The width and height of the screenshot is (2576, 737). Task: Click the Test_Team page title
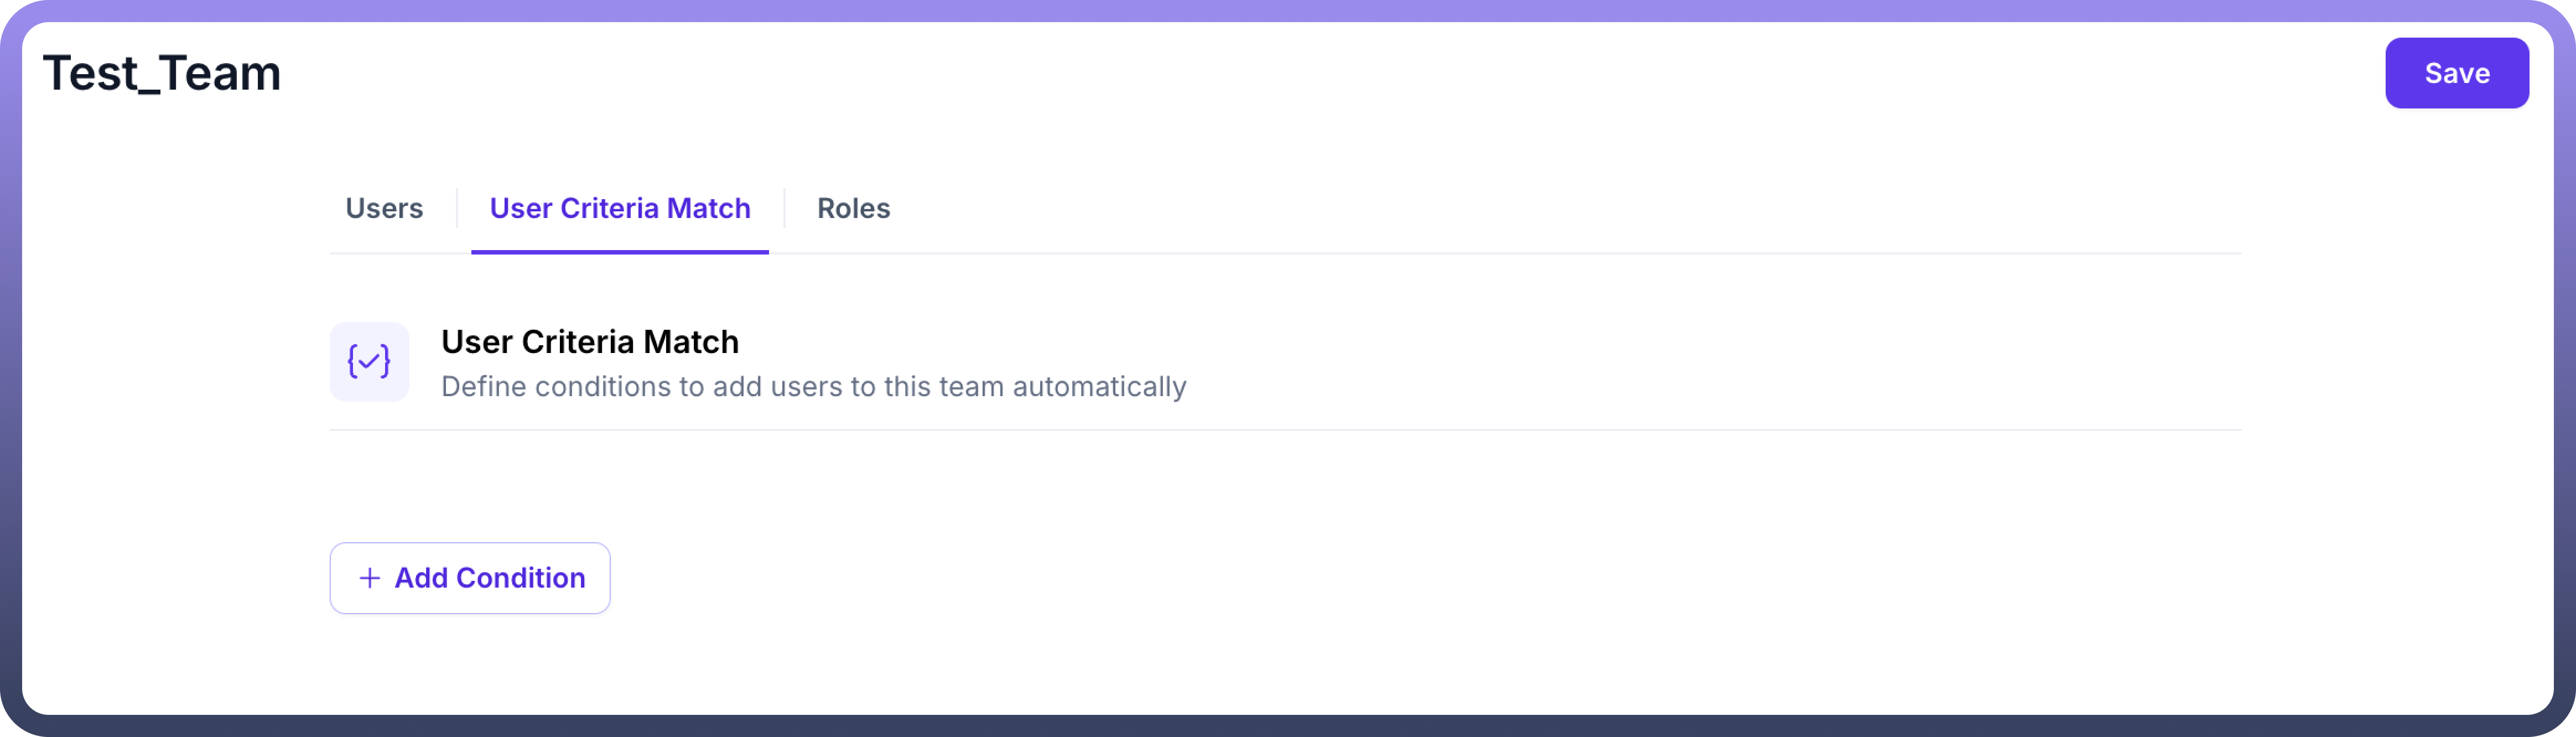point(162,74)
